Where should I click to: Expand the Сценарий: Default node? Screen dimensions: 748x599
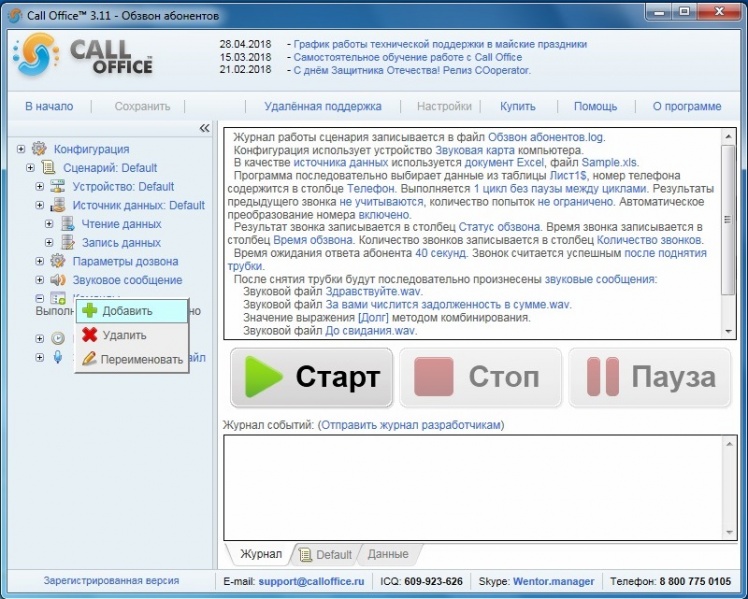(x=31, y=167)
